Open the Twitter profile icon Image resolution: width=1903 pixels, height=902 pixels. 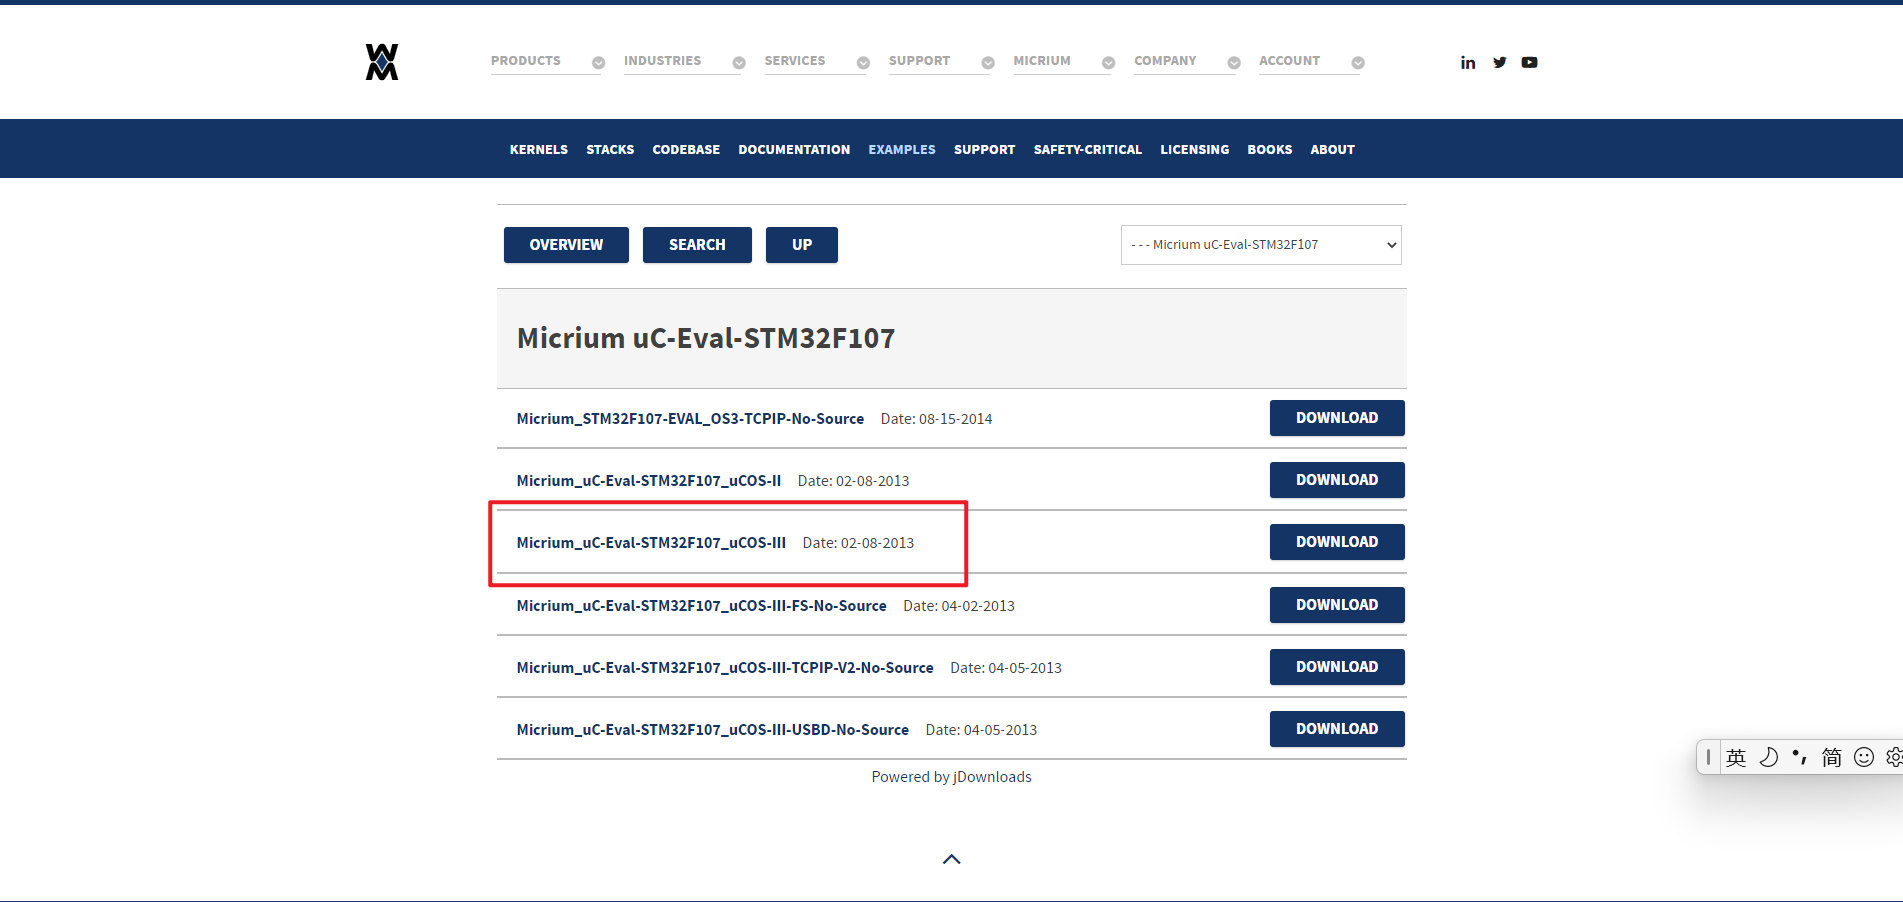tap(1499, 61)
